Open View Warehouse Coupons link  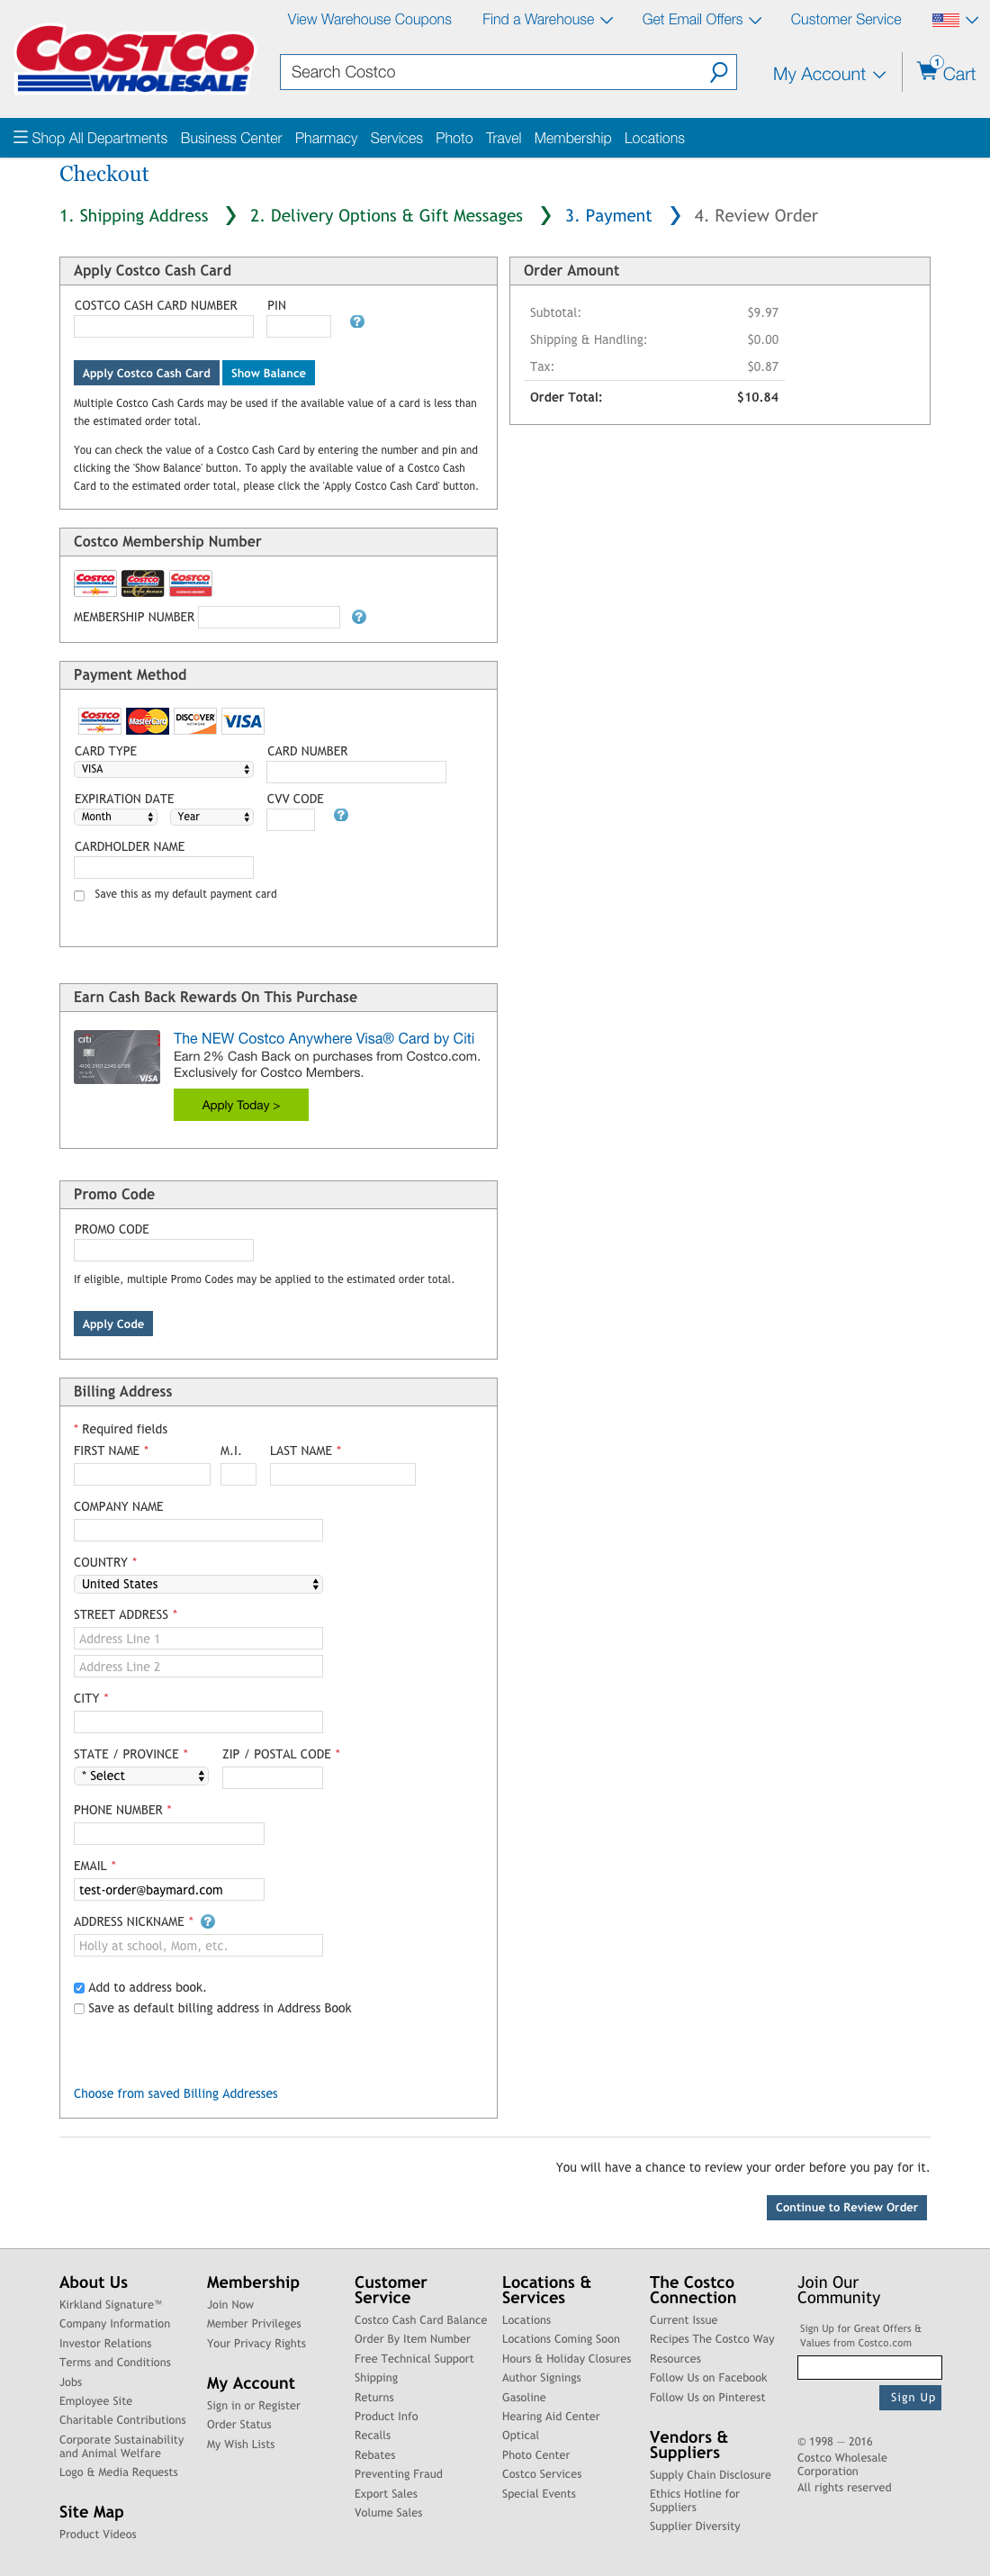click(x=369, y=19)
